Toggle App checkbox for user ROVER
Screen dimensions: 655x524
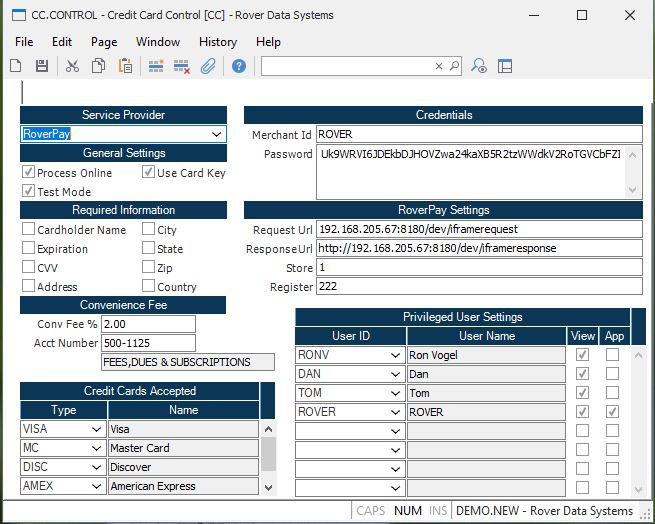pos(612,412)
